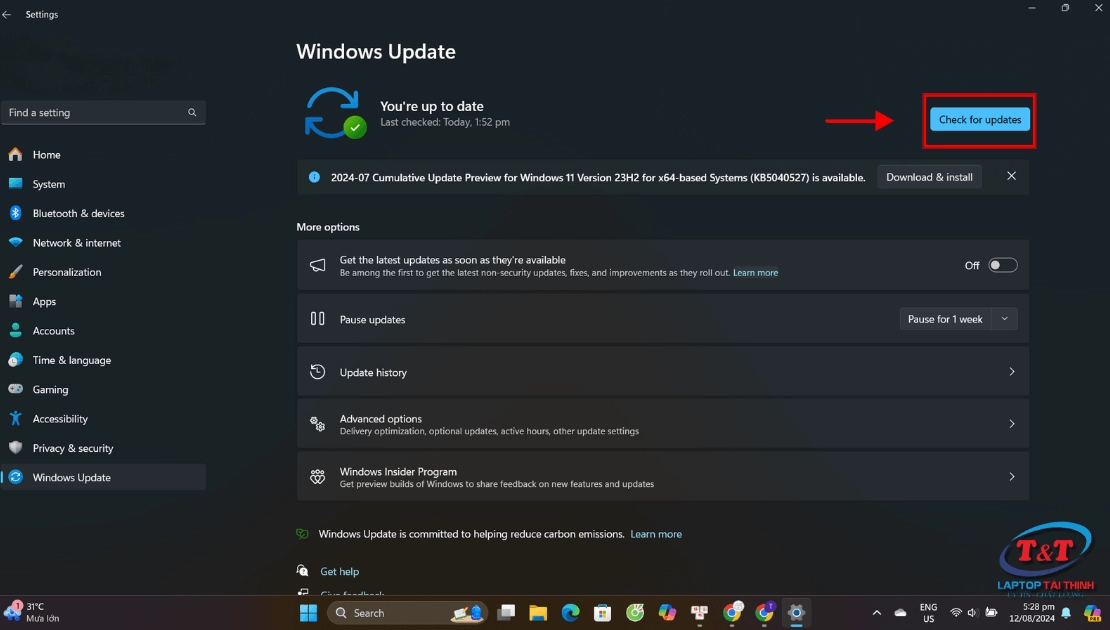Open Accessibility settings
The width and height of the screenshot is (1110, 630).
[103, 419]
